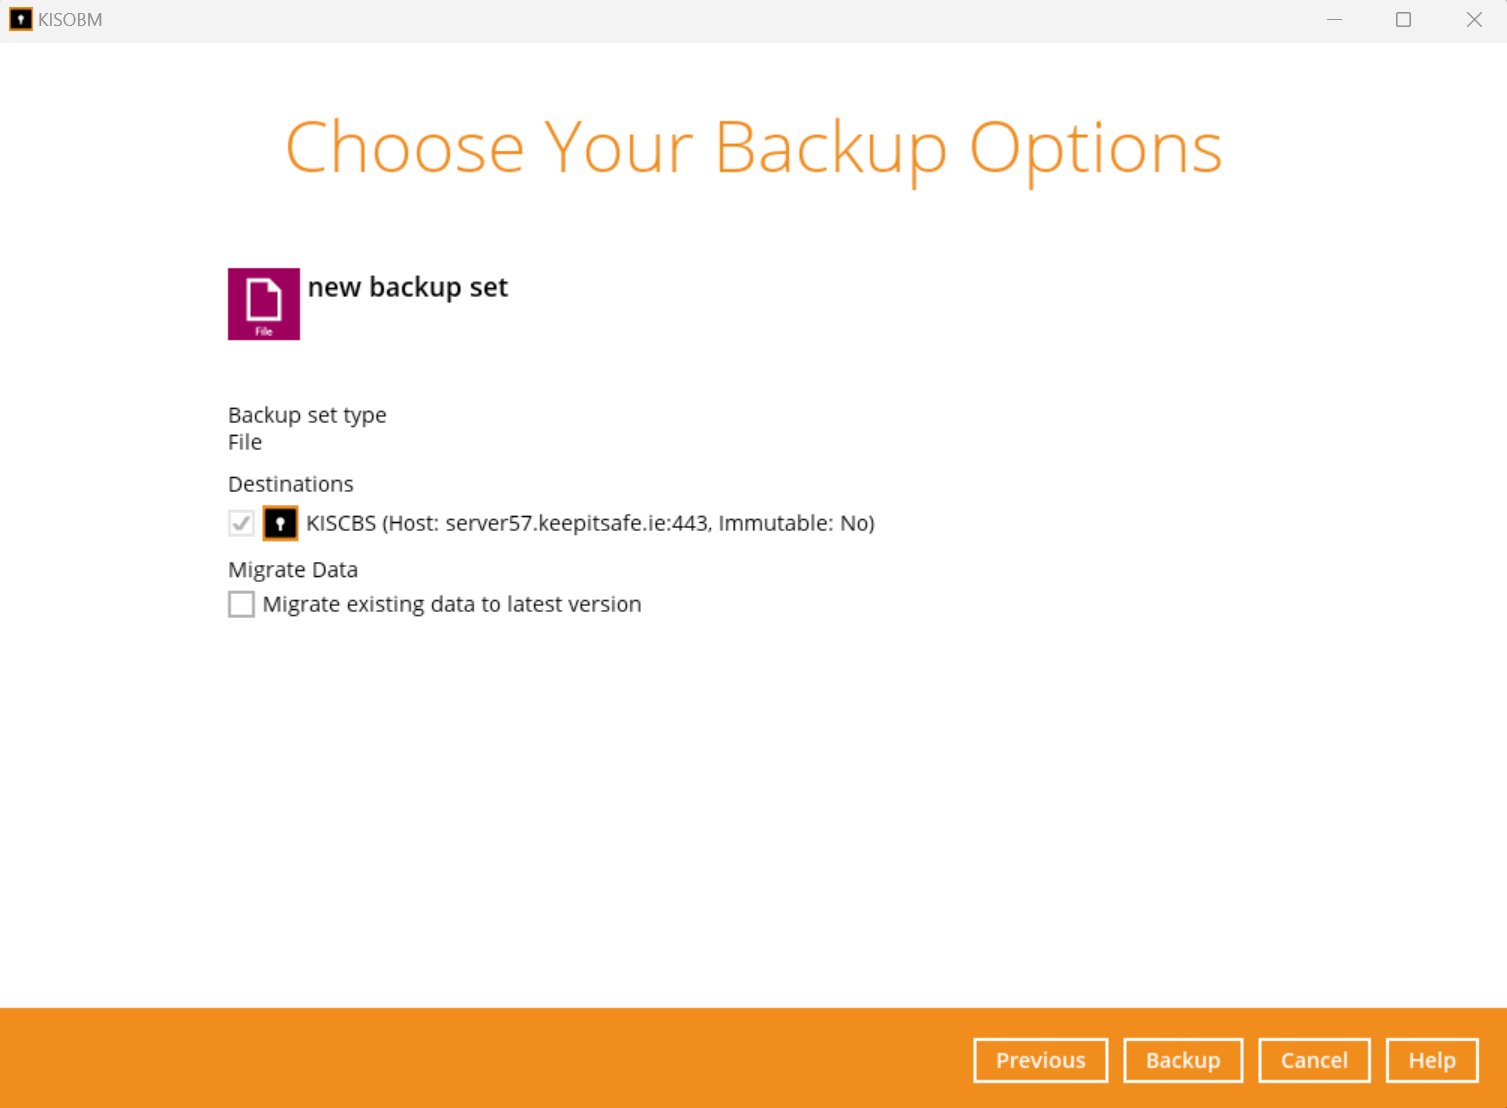The width and height of the screenshot is (1507, 1108).
Task: Click the Backup button
Action: point(1183,1060)
